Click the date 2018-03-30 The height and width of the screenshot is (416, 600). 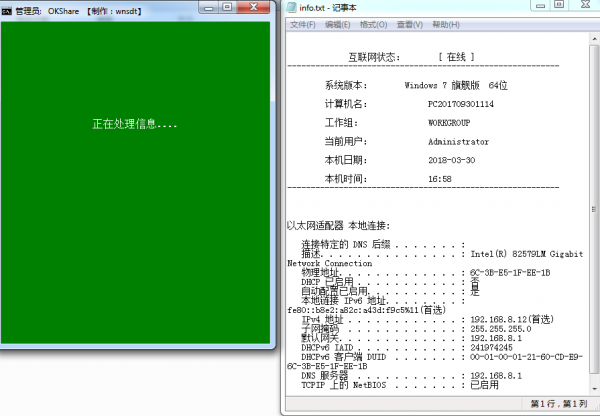(452, 160)
